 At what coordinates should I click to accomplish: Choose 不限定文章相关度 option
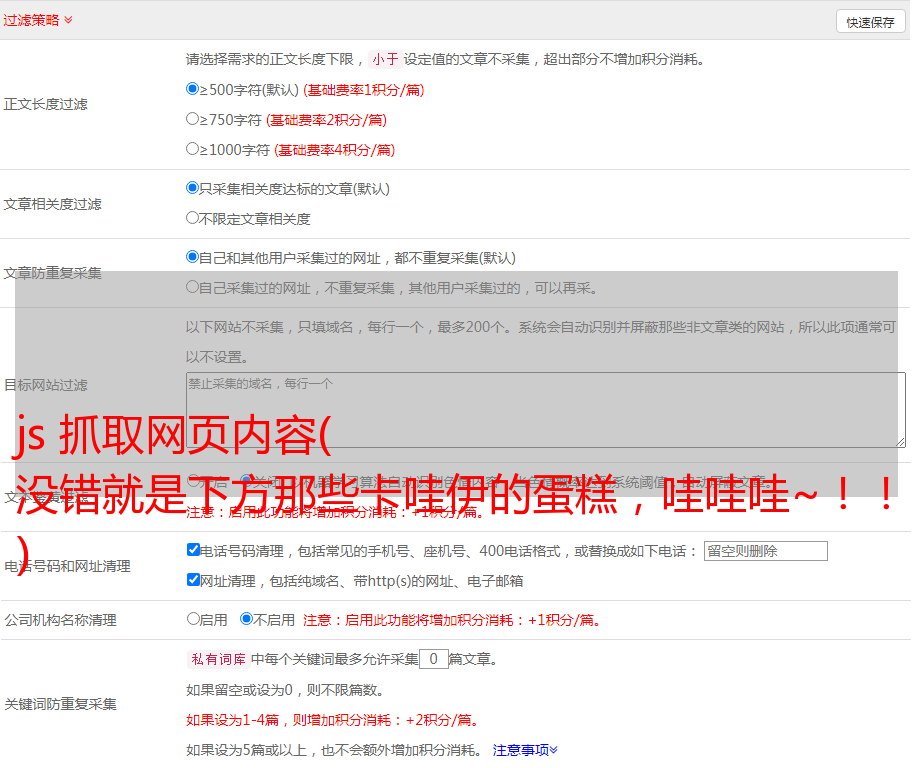[x=193, y=218]
